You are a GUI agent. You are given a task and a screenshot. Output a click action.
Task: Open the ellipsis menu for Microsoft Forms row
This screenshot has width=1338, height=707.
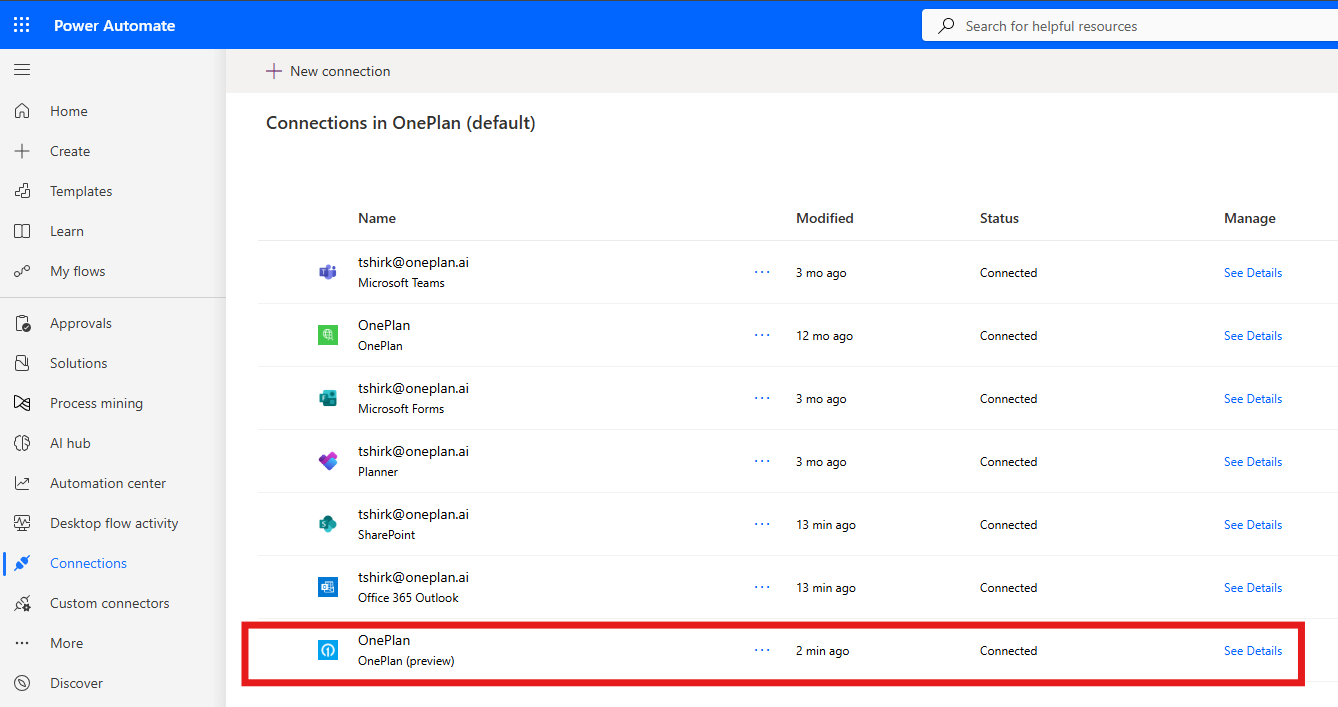(x=762, y=398)
